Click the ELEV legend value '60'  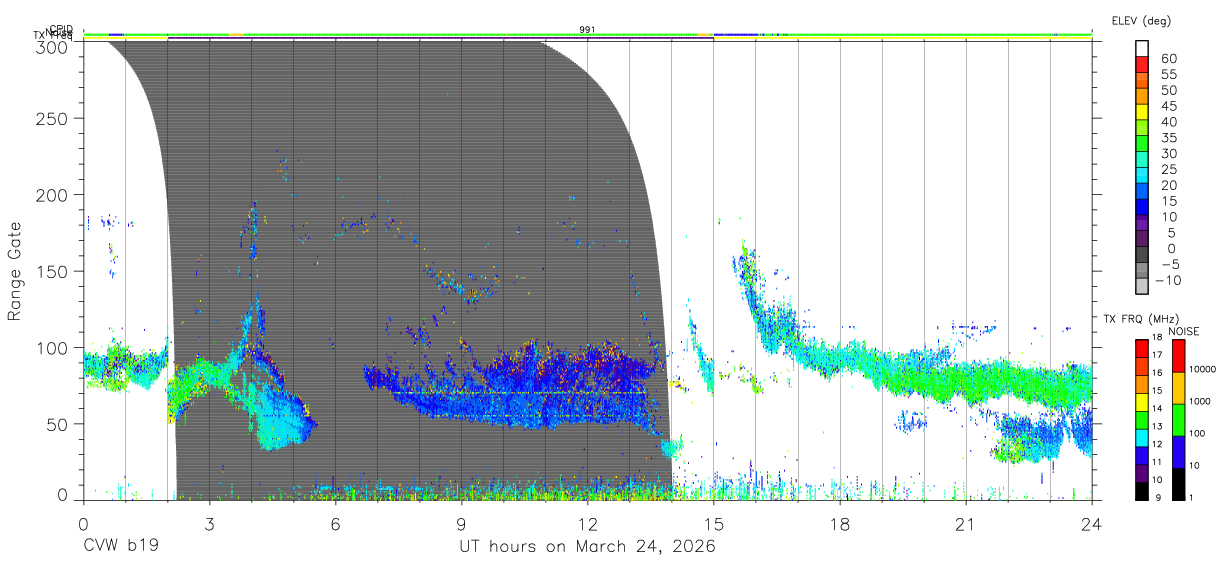pos(1169,58)
